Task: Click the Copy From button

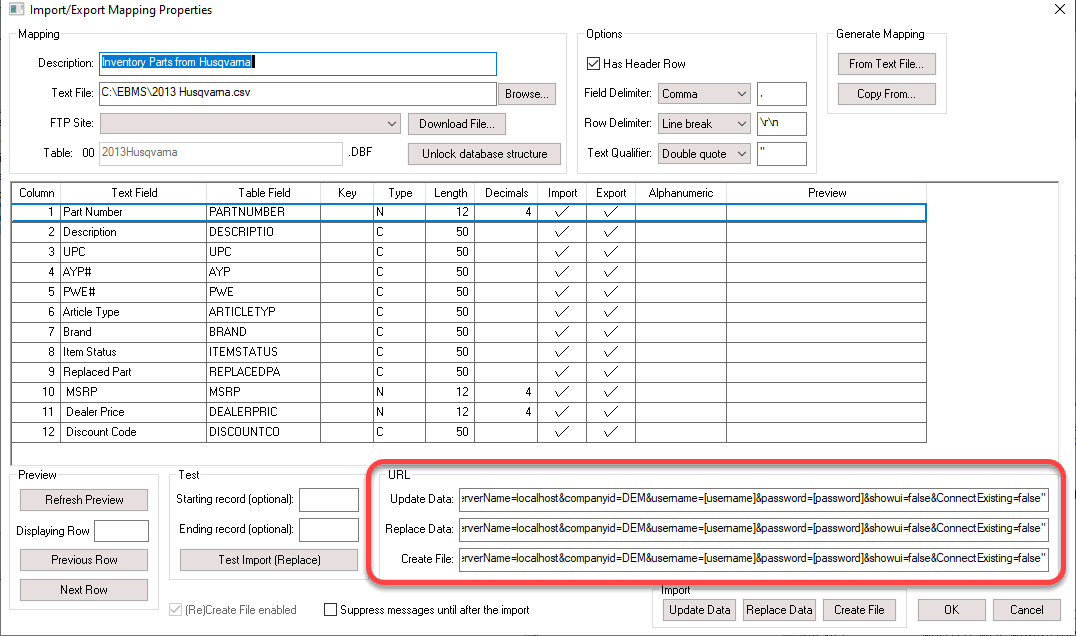Action: pos(886,94)
